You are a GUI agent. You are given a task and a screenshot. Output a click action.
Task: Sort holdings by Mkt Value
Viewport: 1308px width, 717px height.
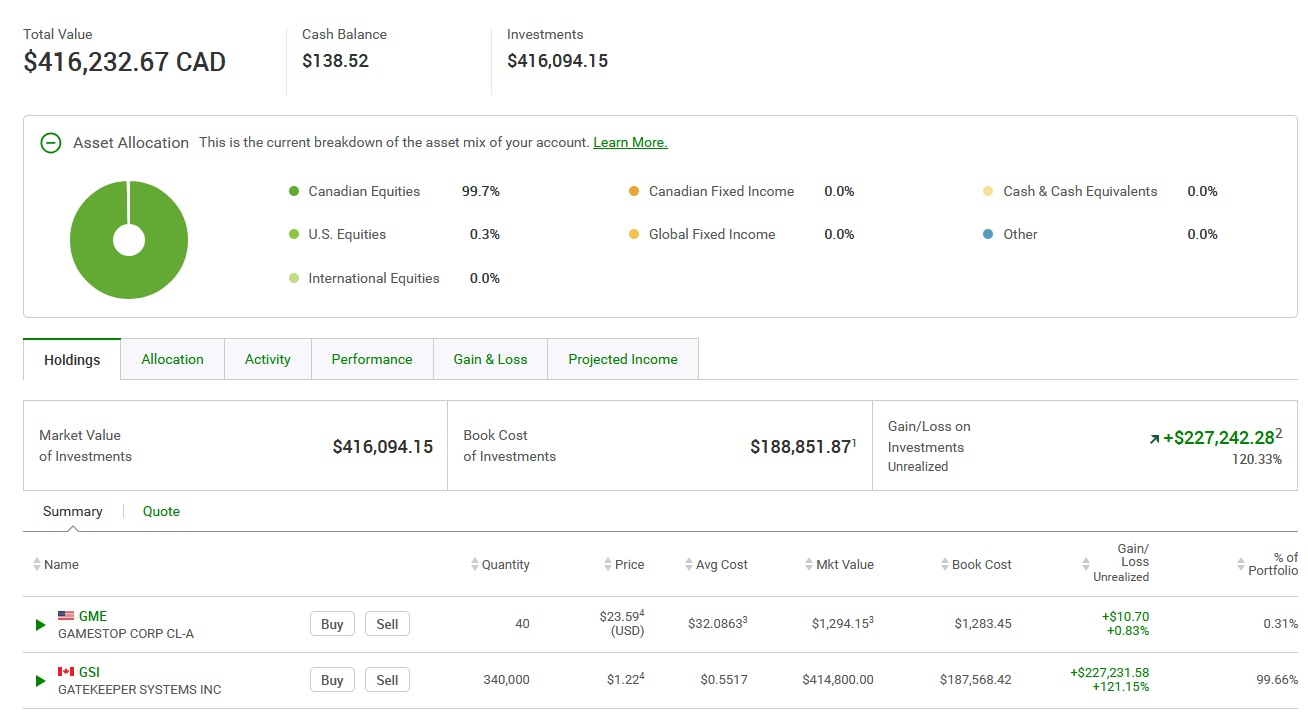(839, 565)
